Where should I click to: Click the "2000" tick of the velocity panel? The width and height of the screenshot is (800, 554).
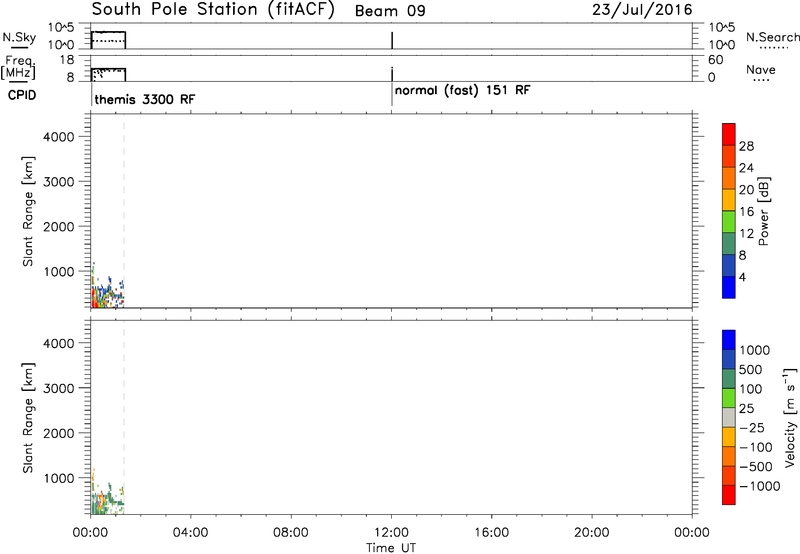pos(58,433)
